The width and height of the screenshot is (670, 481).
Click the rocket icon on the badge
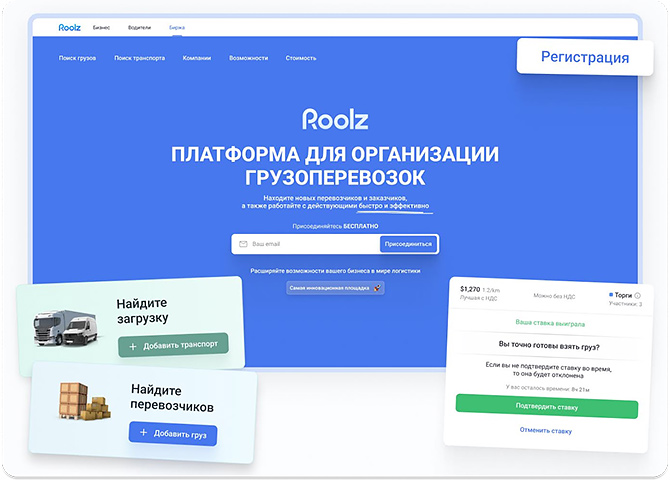point(377,288)
